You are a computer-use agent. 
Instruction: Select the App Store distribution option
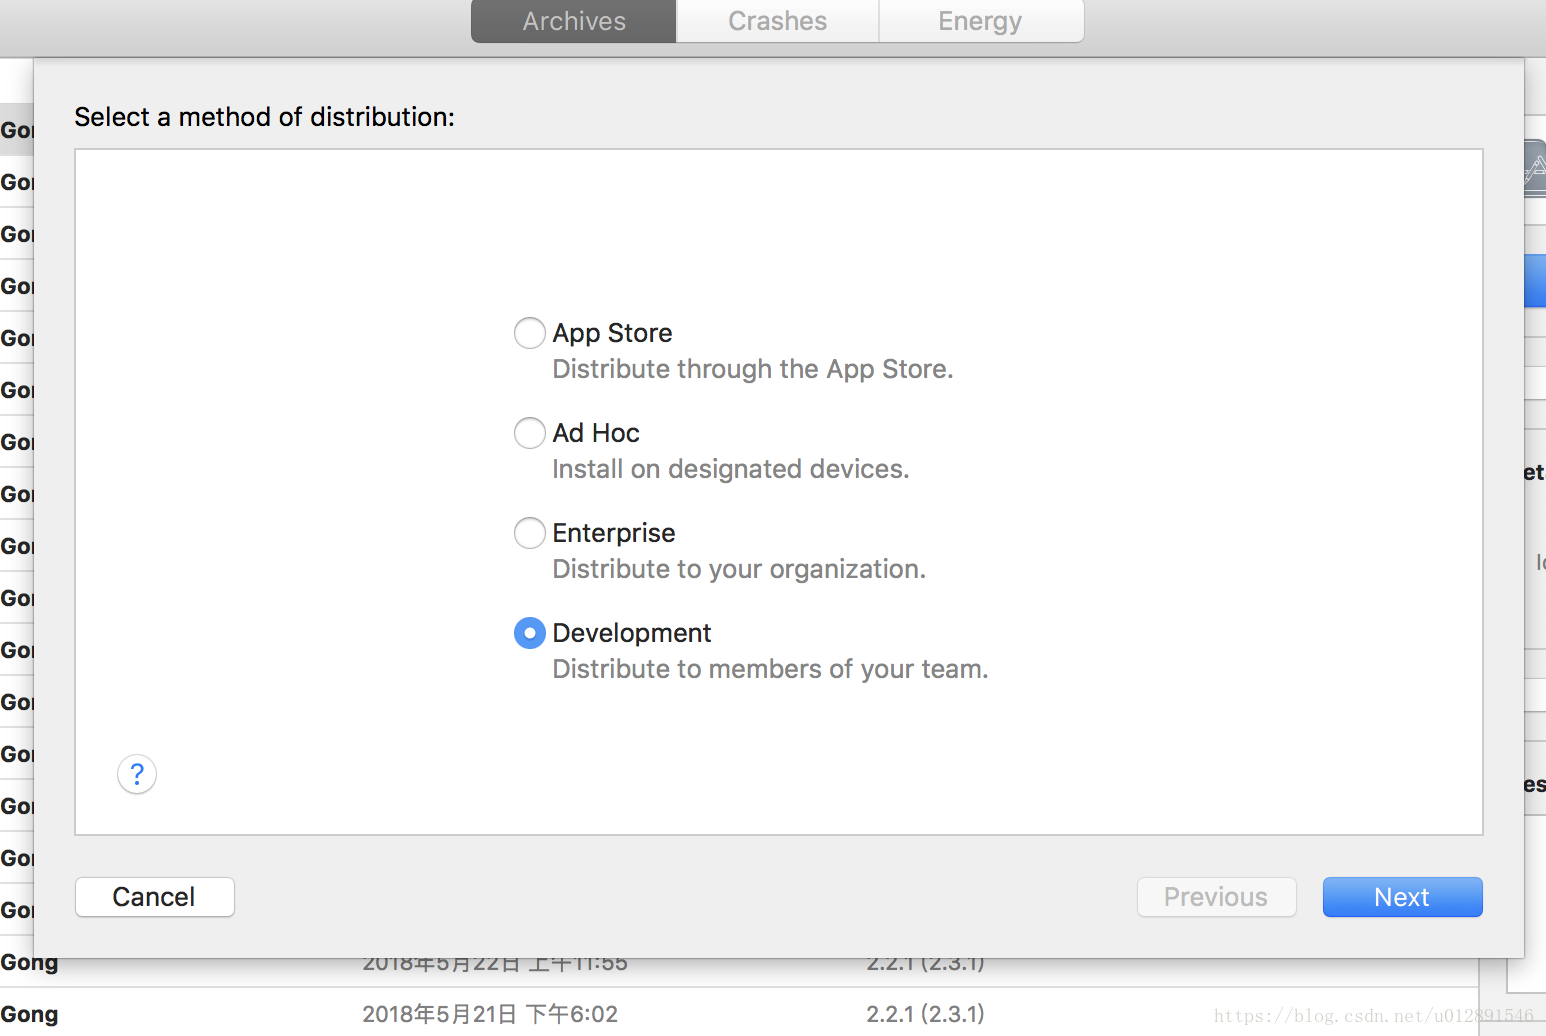pyautogui.click(x=530, y=333)
